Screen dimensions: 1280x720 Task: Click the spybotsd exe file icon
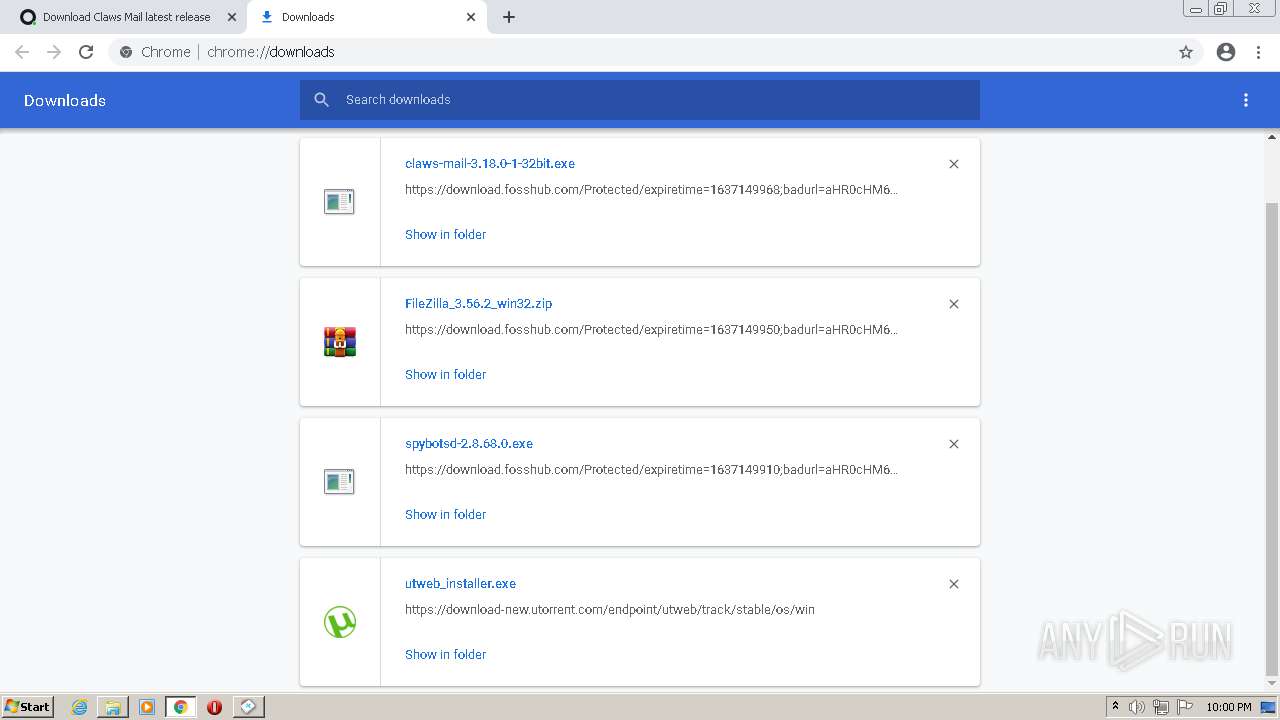pyautogui.click(x=340, y=482)
